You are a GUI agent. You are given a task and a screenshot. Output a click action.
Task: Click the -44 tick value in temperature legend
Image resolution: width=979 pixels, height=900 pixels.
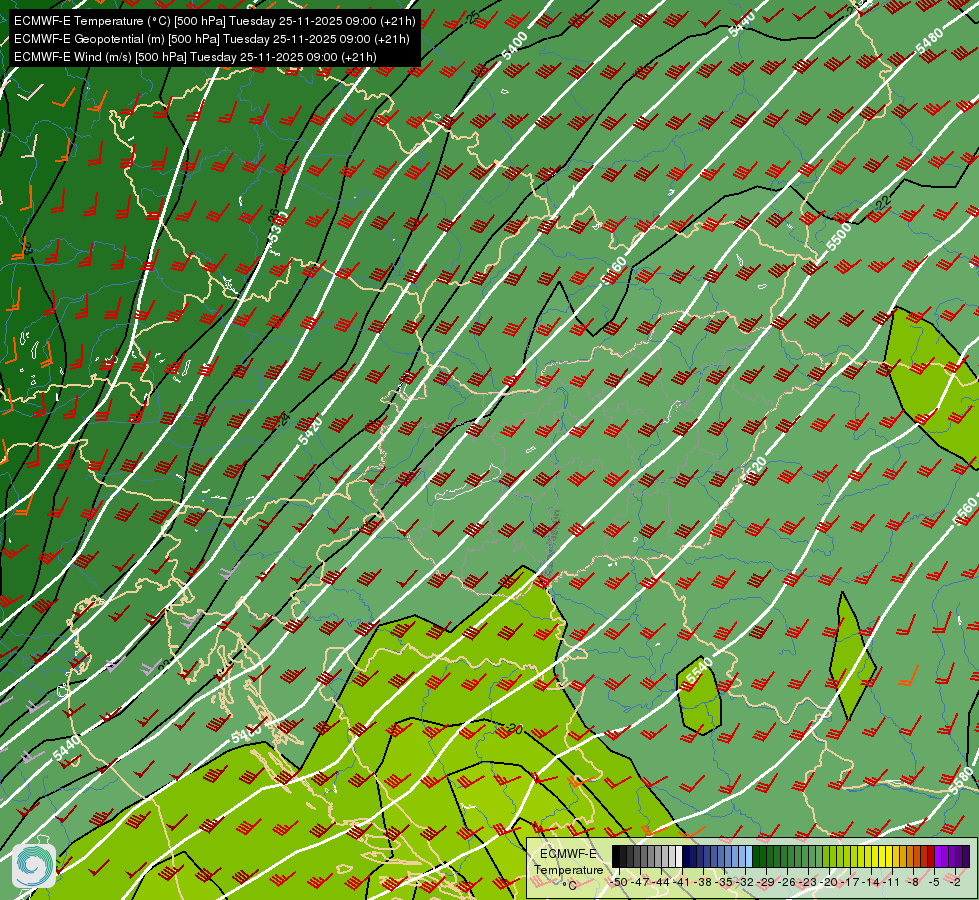click(661, 882)
